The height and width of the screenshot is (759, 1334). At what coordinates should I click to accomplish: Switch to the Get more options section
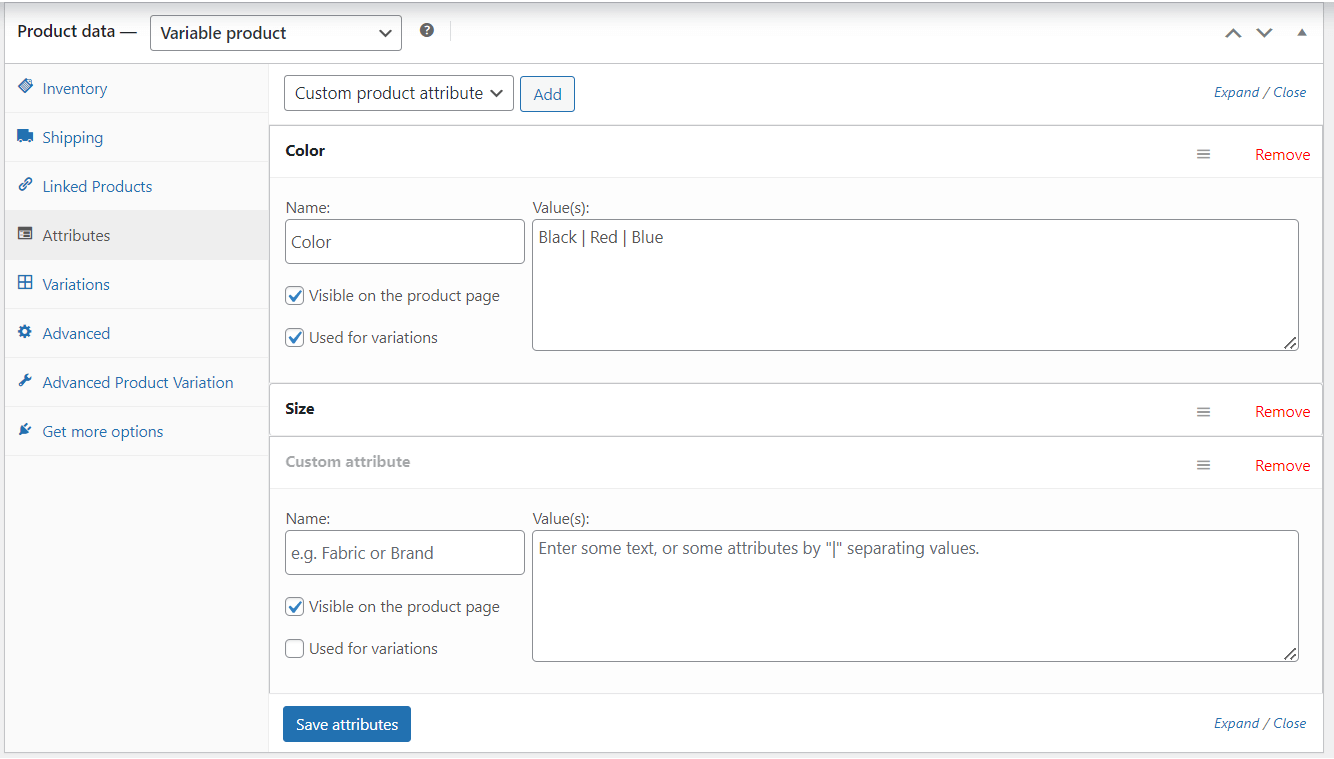click(x=102, y=431)
